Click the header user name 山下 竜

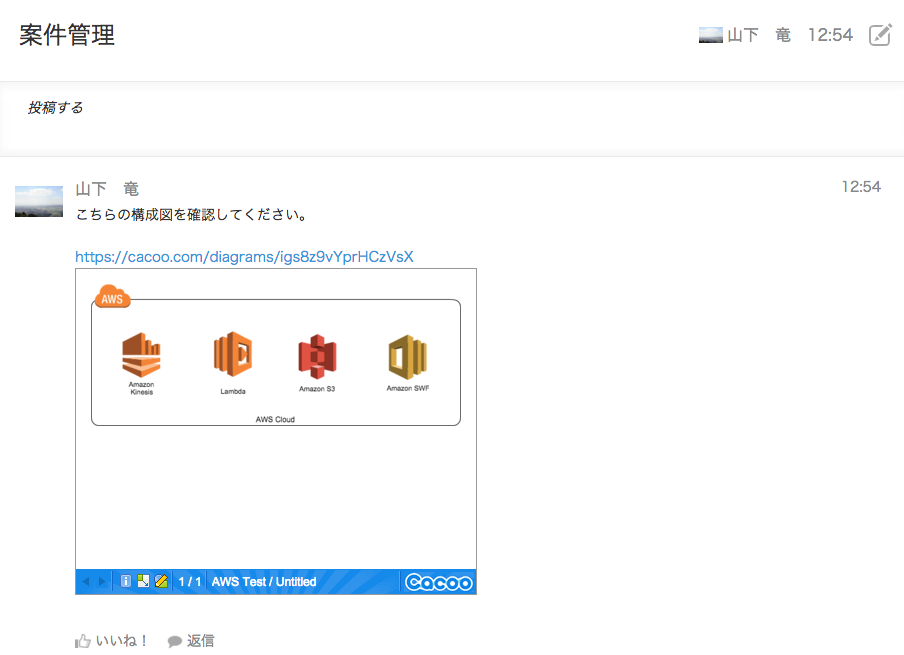[x=759, y=35]
